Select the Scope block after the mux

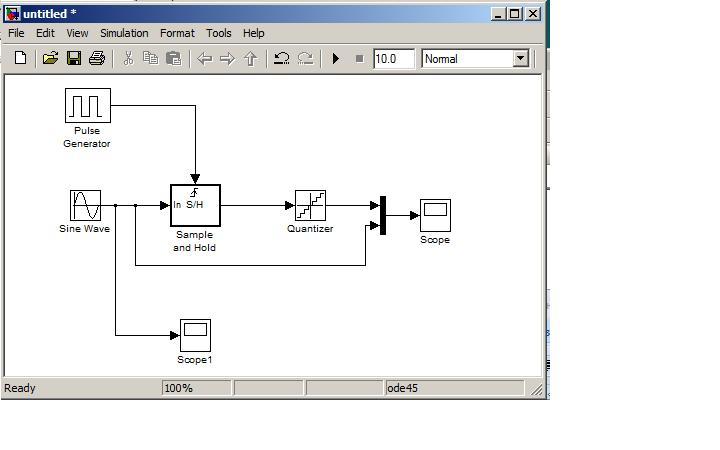pyautogui.click(x=435, y=215)
